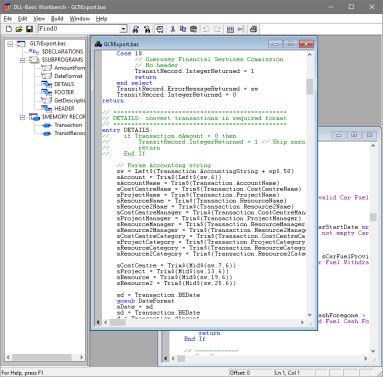Collapse the $SUBPROGRAMS tree node
Screen dimensions: 383x377
[22, 60]
